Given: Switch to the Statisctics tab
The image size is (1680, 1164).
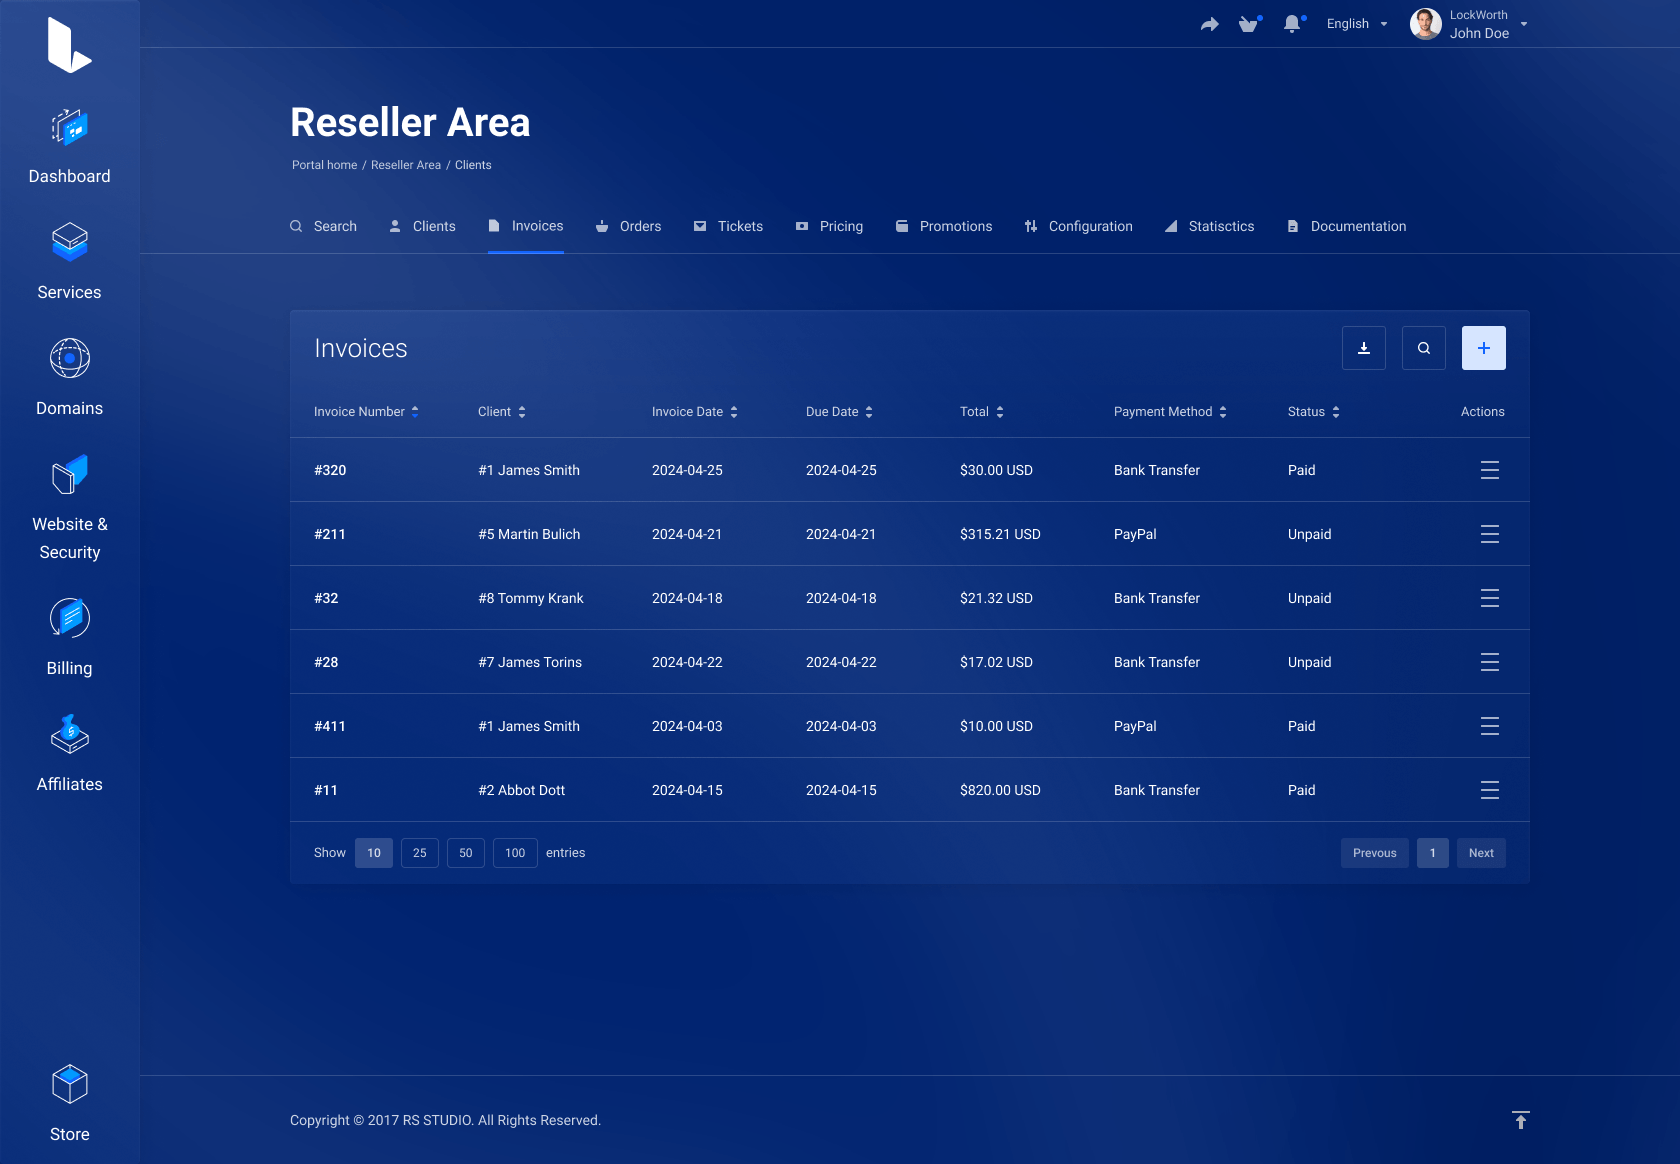Looking at the screenshot, I should coord(1210,226).
